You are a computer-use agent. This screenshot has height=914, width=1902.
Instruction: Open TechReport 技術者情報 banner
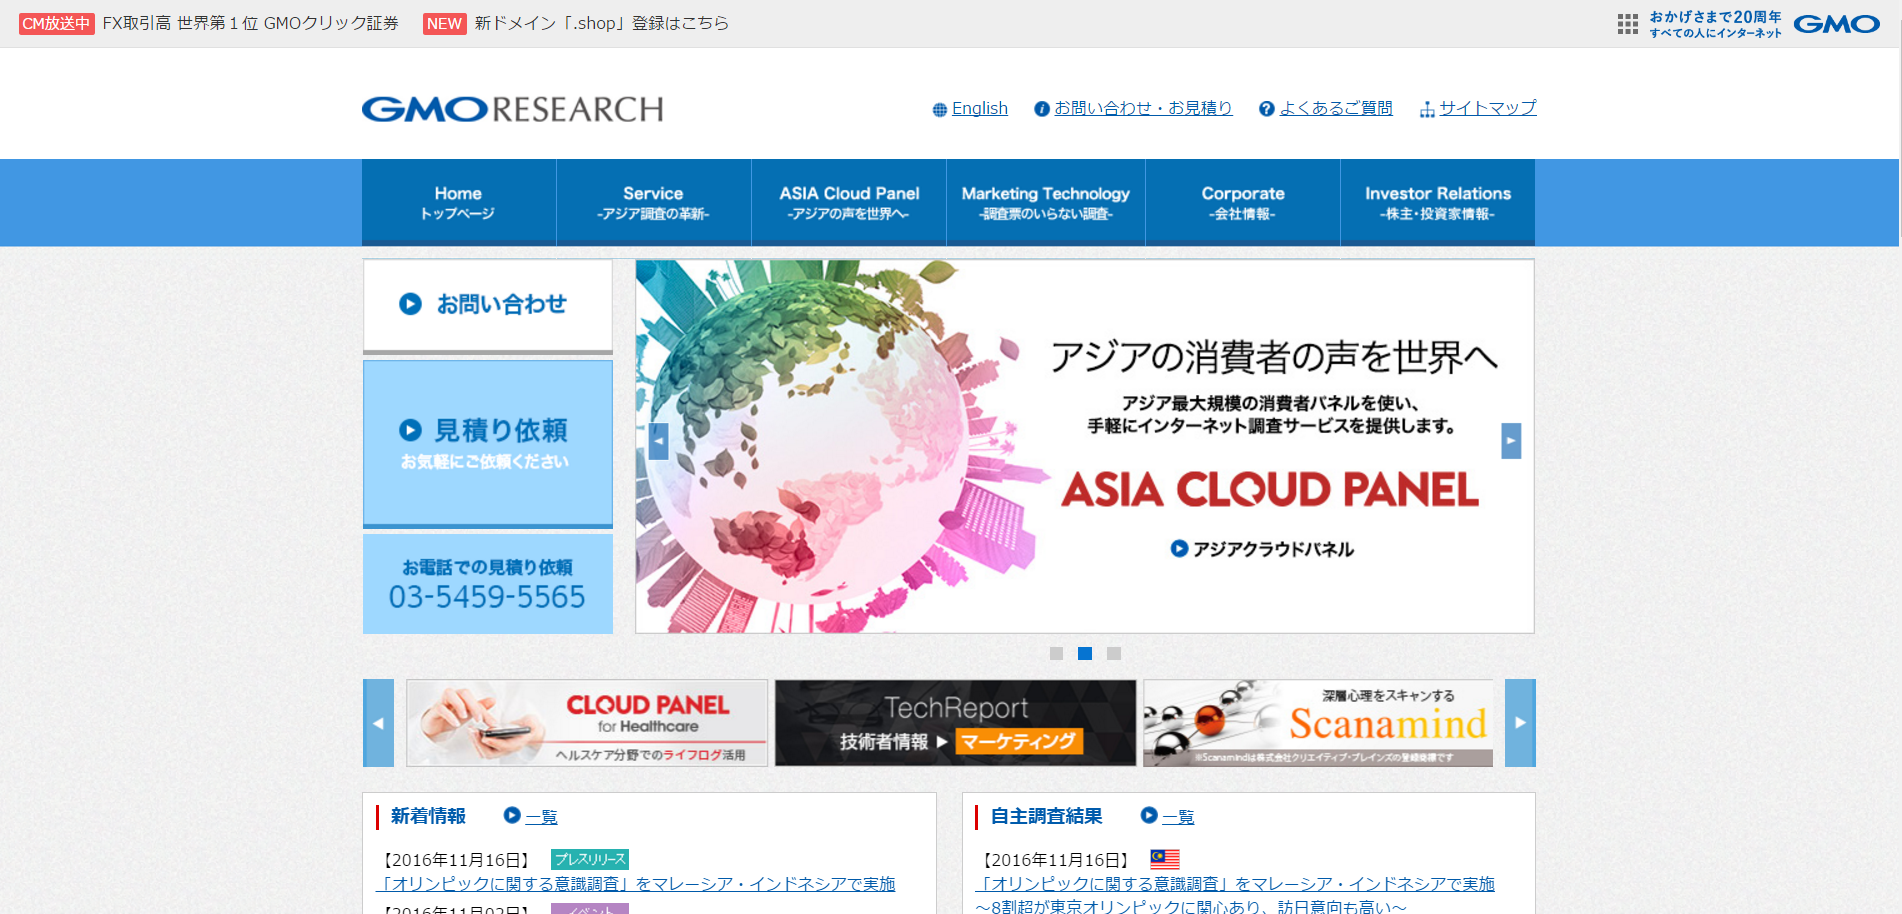955,723
